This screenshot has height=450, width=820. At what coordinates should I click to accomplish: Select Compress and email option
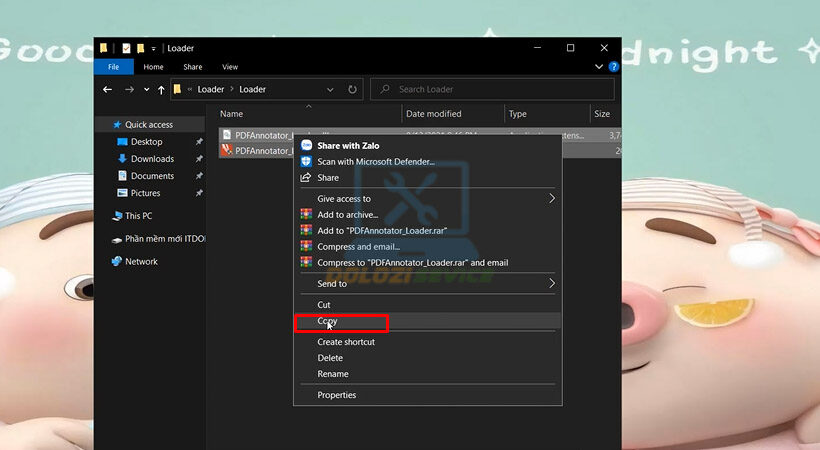[358, 246]
